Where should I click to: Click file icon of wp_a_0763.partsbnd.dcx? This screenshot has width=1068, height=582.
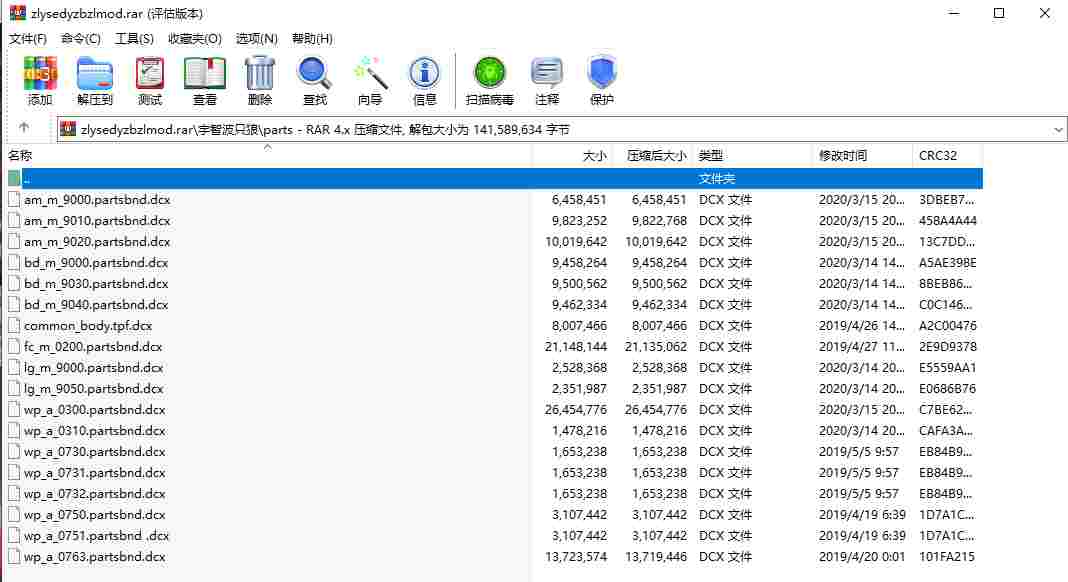[14, 557]
